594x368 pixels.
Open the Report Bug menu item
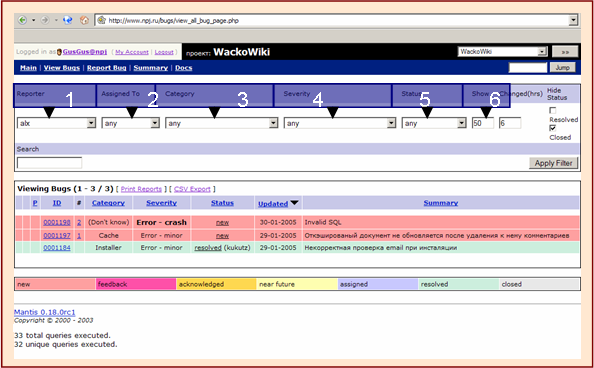(x=106, y=68)
